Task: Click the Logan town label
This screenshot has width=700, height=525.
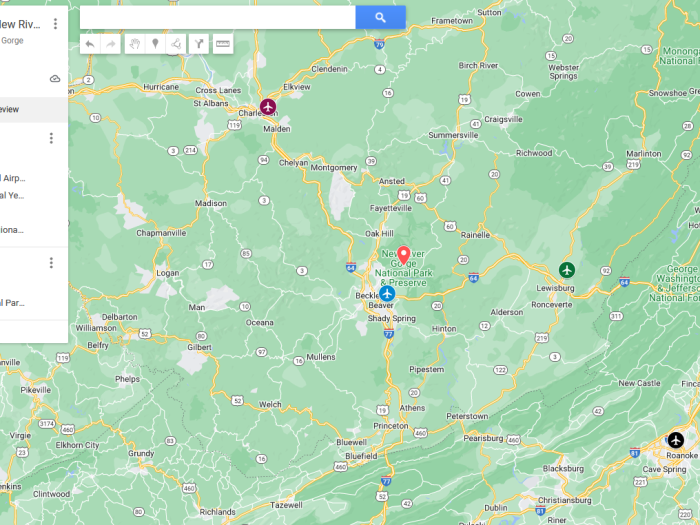Action: pyautogui.click(x=167, y=273)
